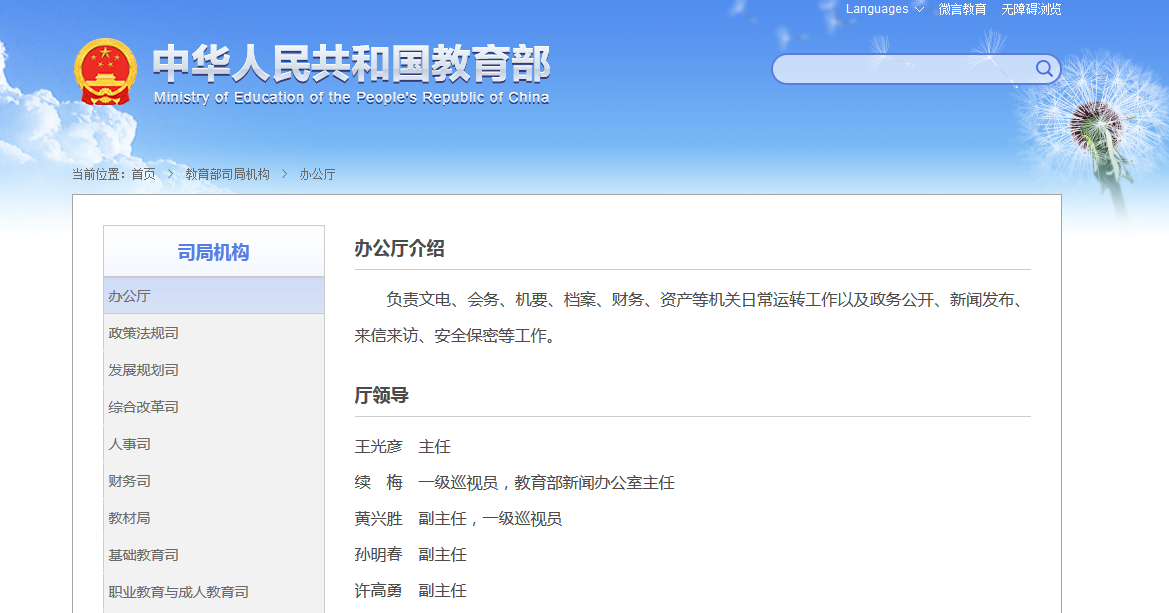Click inside the search input field
Image resolution: width=1169 pixels, height=613 pixels.
point(904,69)
